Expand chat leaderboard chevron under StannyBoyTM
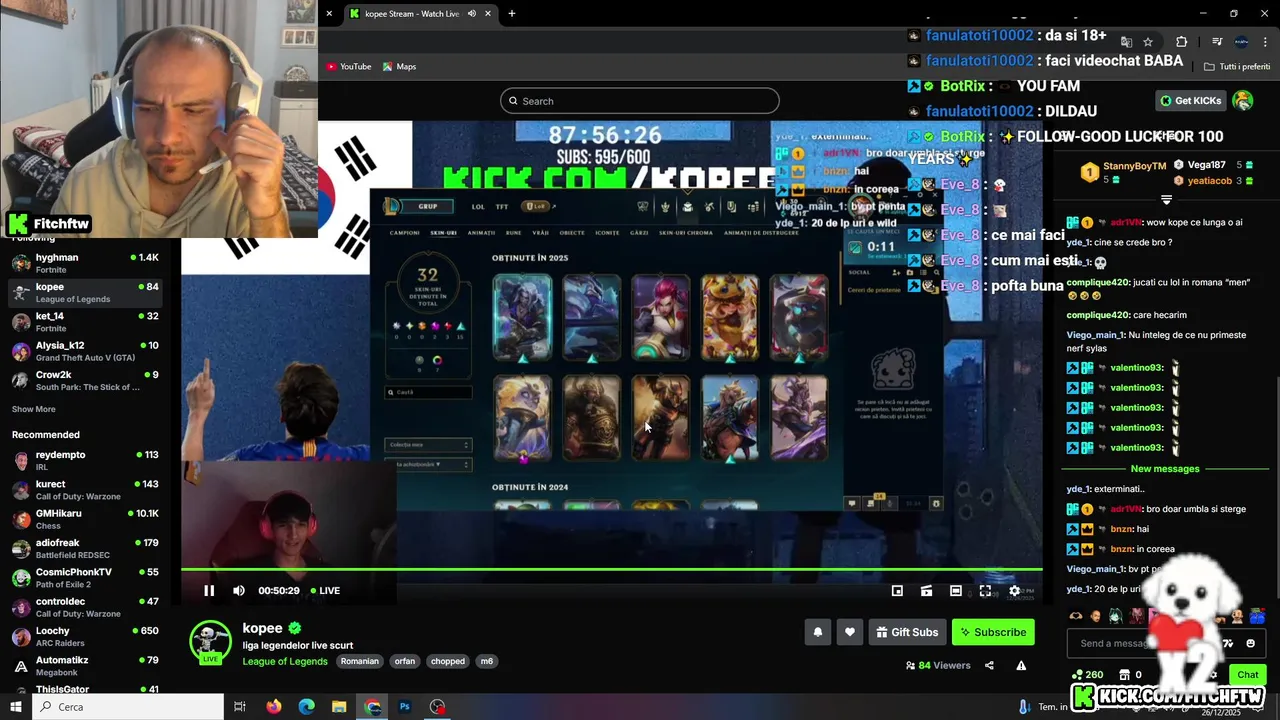1280x720 pixels. (x=1166, y=200)
